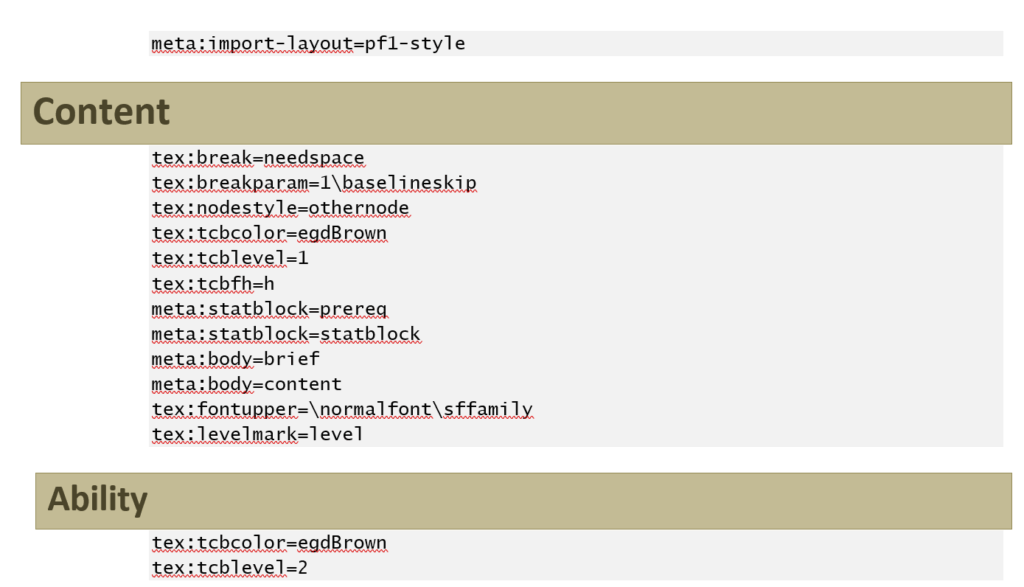Screen dimensions: 1024x587
Task: Click the meta:statblock=prereq line
Action: pyautogui.click(x=269, y=309)
